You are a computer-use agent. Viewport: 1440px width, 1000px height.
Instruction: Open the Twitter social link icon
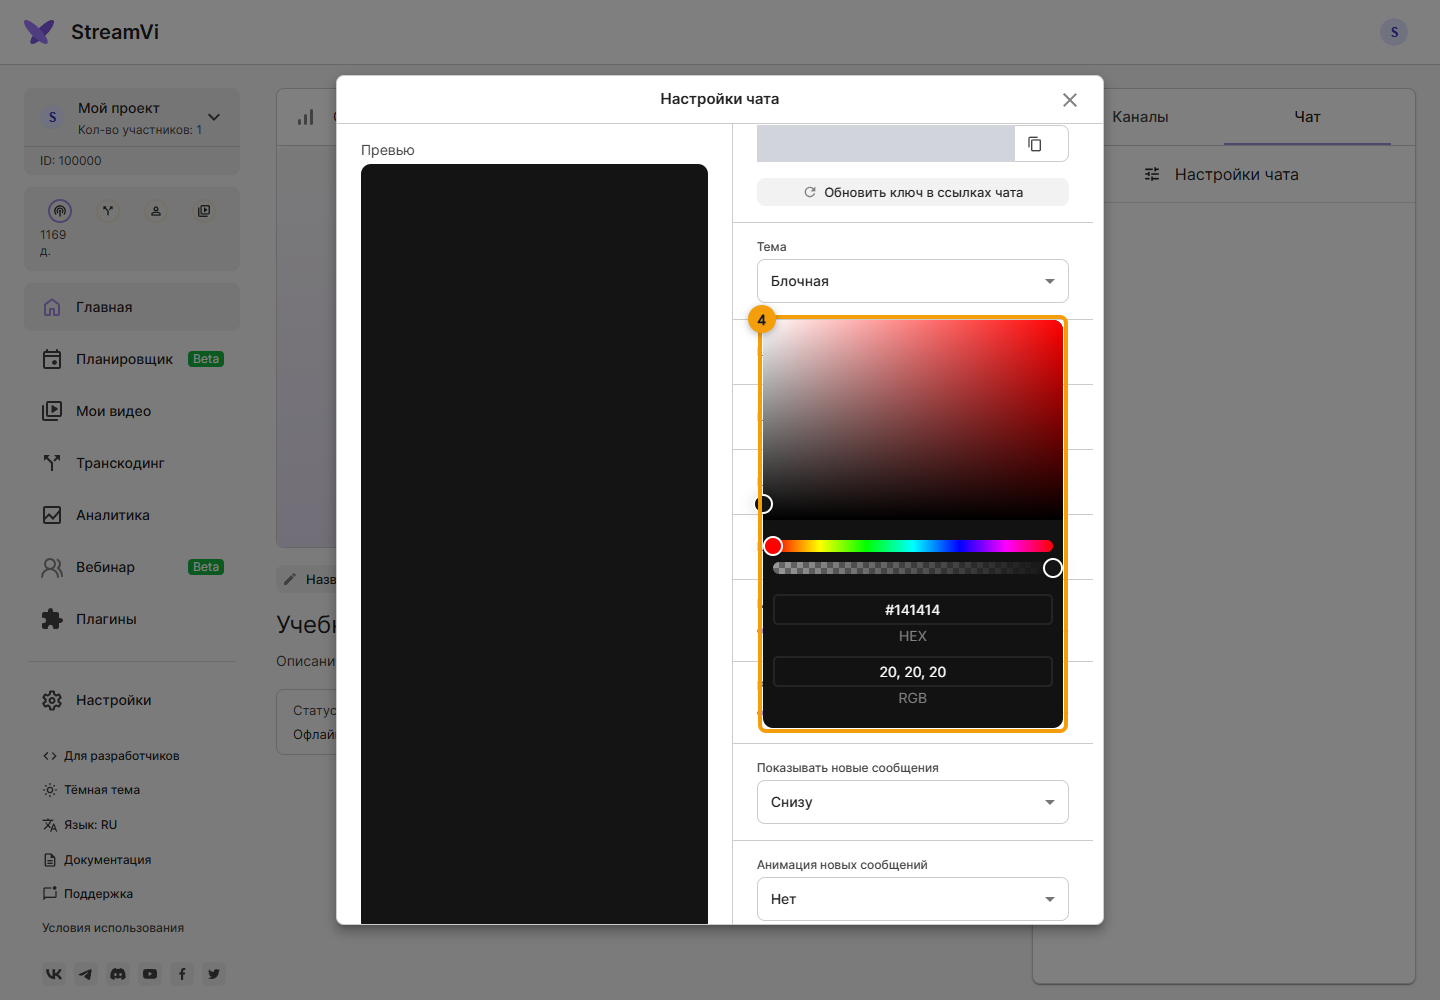pos(214,974)
